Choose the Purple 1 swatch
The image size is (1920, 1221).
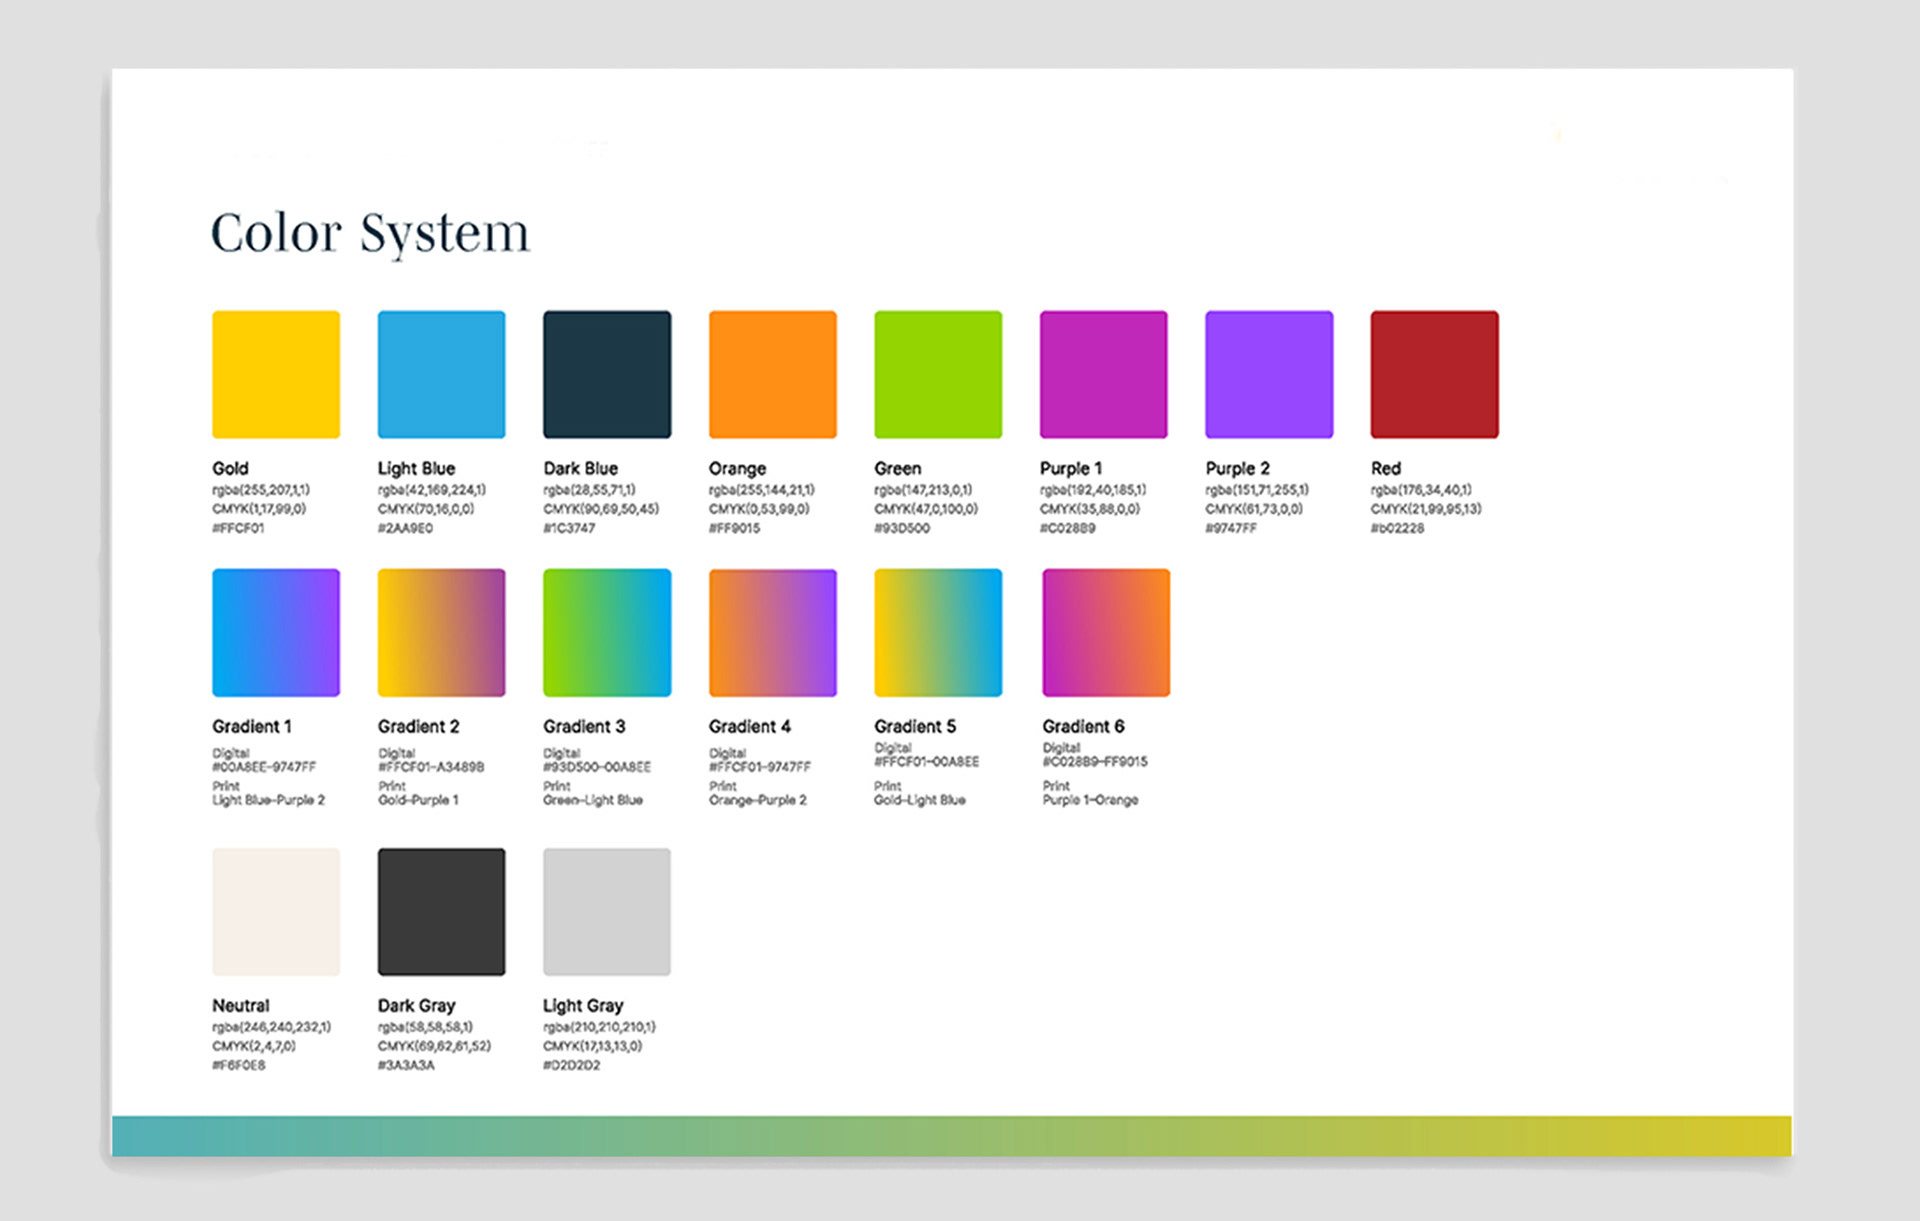tap(1103, 374)
